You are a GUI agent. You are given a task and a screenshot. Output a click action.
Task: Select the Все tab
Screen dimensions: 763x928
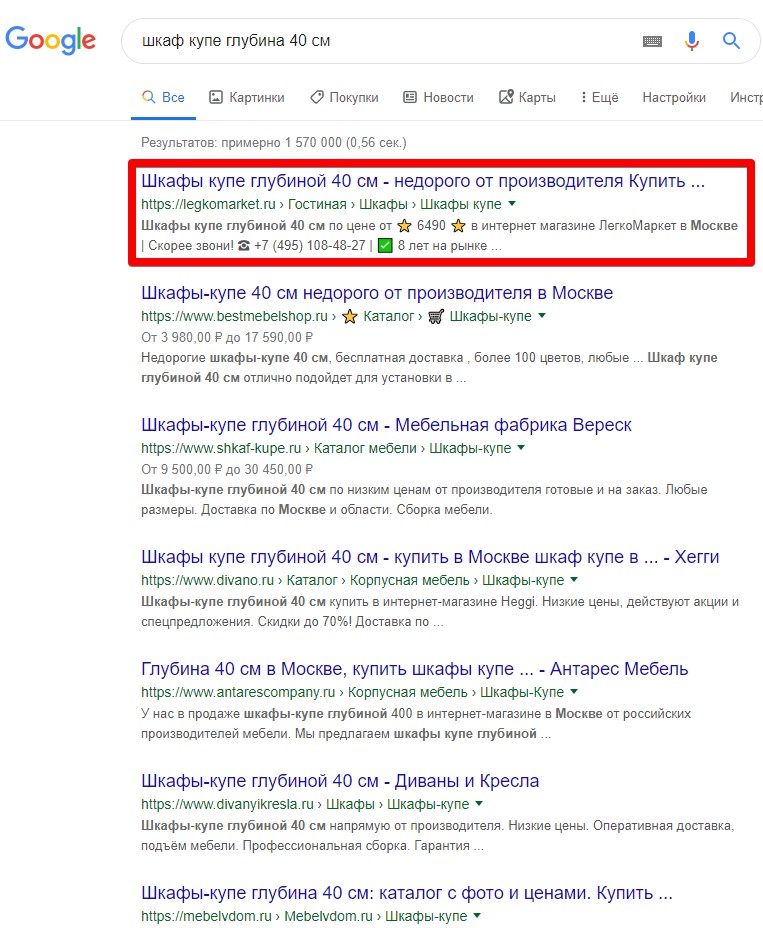(x=163, y=98)
